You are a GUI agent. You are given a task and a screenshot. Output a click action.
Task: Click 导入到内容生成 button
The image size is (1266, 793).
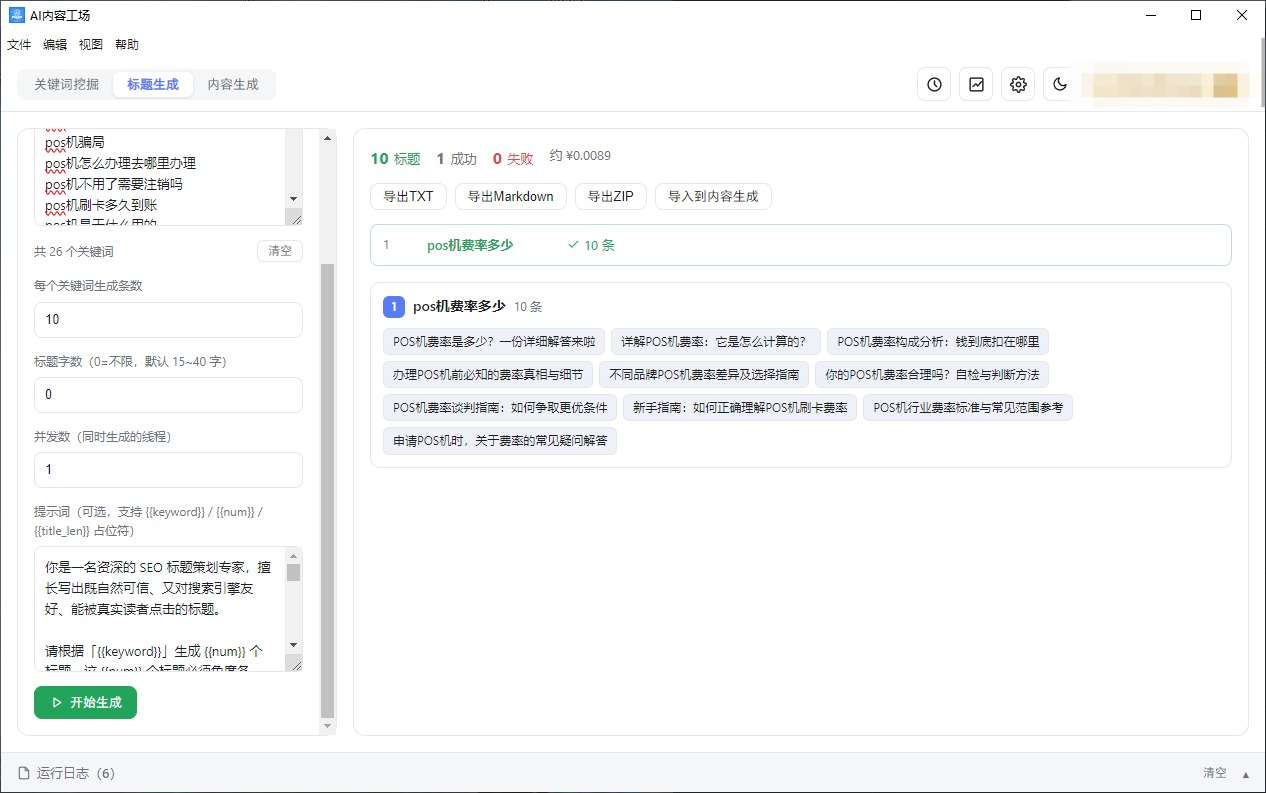(713, 196)
